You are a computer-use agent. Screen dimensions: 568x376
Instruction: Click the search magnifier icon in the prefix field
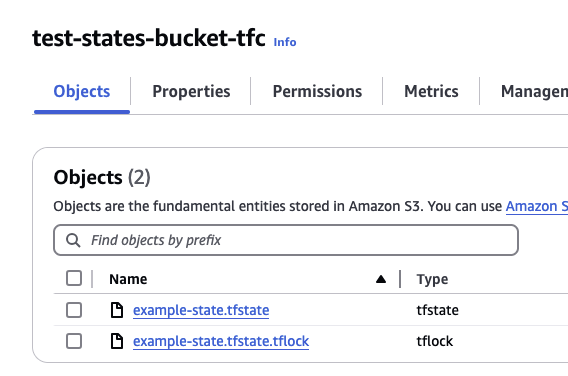coord(73,240)
